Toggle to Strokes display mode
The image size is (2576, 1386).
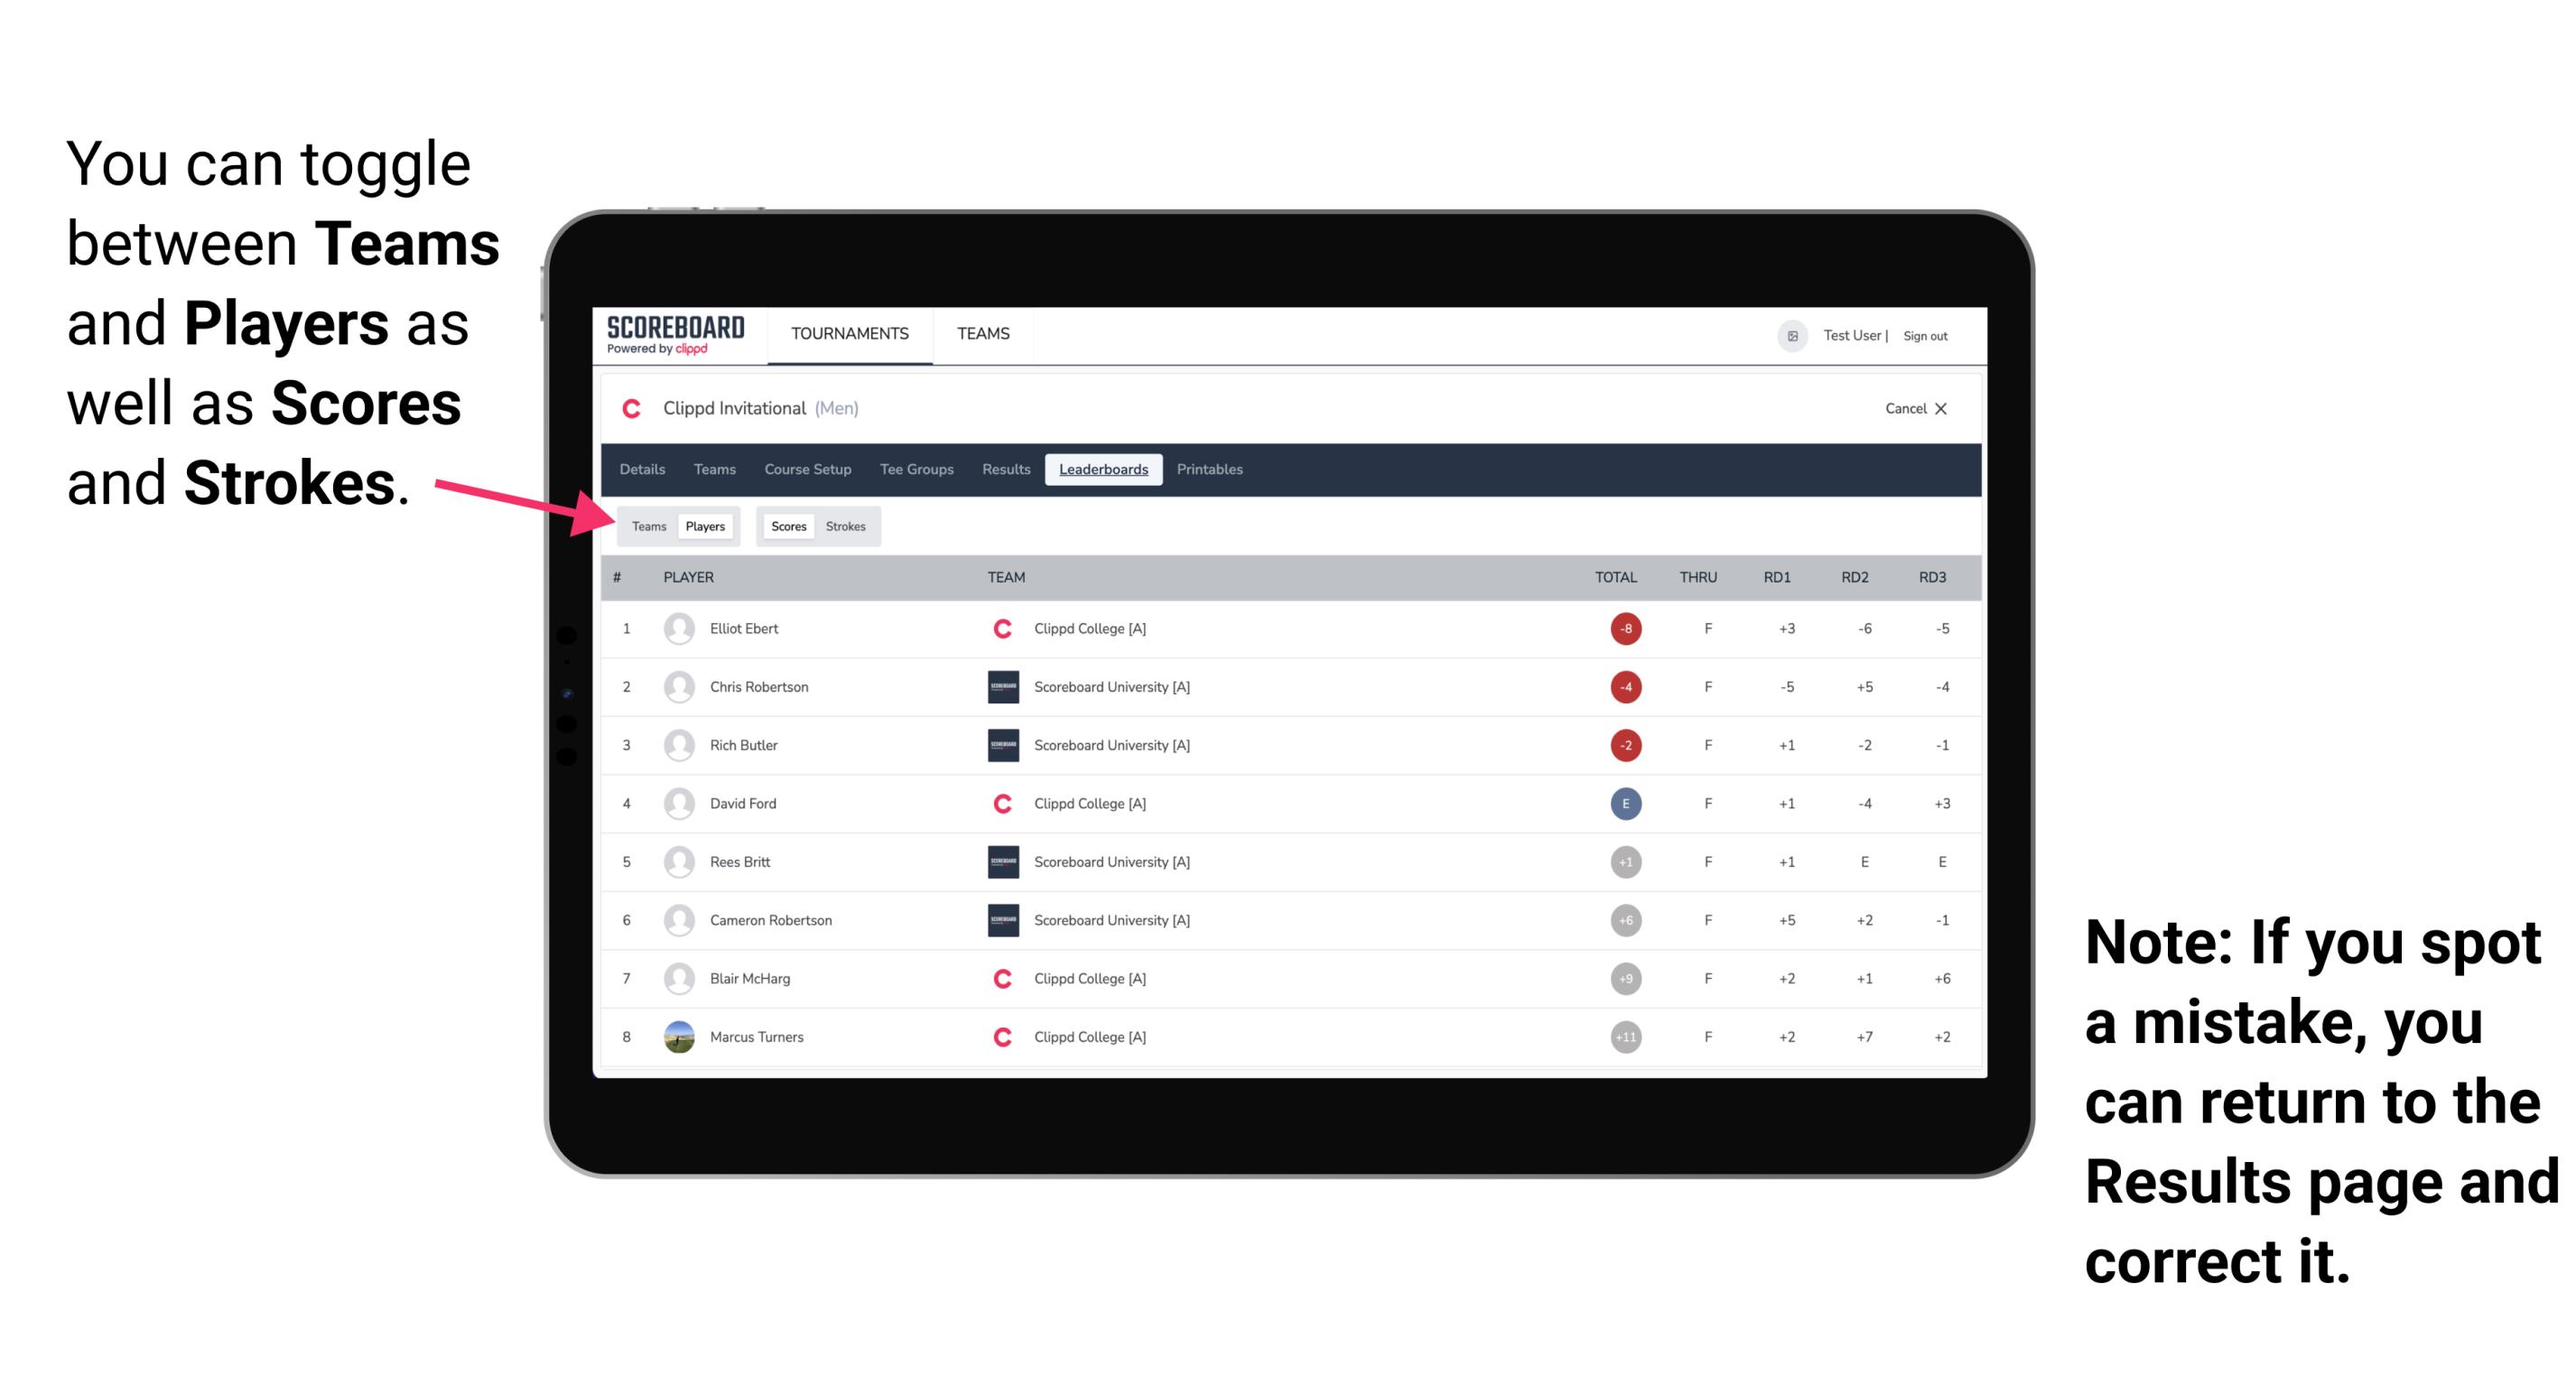[848, 526]
